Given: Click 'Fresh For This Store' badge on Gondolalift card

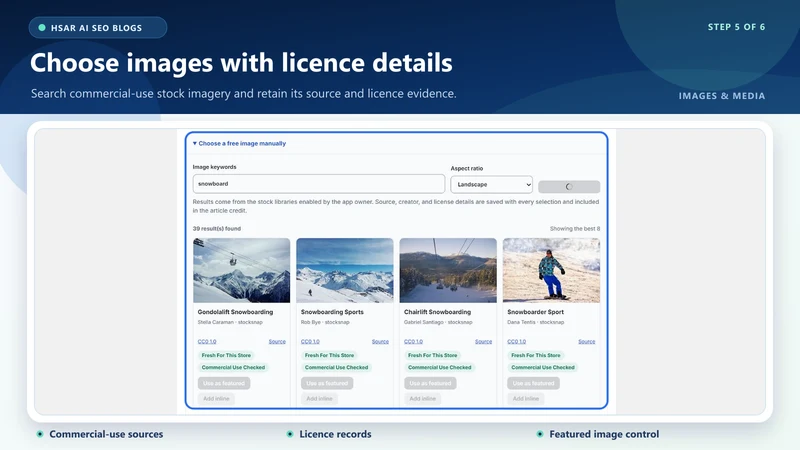Looking at the screenshot, I should 226,355.
